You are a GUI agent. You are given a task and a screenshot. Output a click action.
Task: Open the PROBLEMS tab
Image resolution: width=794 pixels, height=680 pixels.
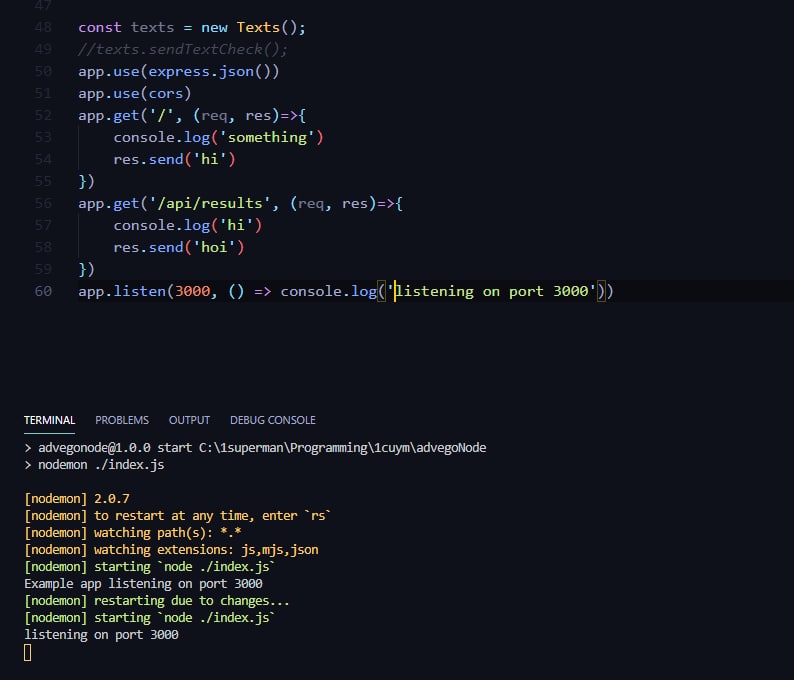[x=122, y=420]
